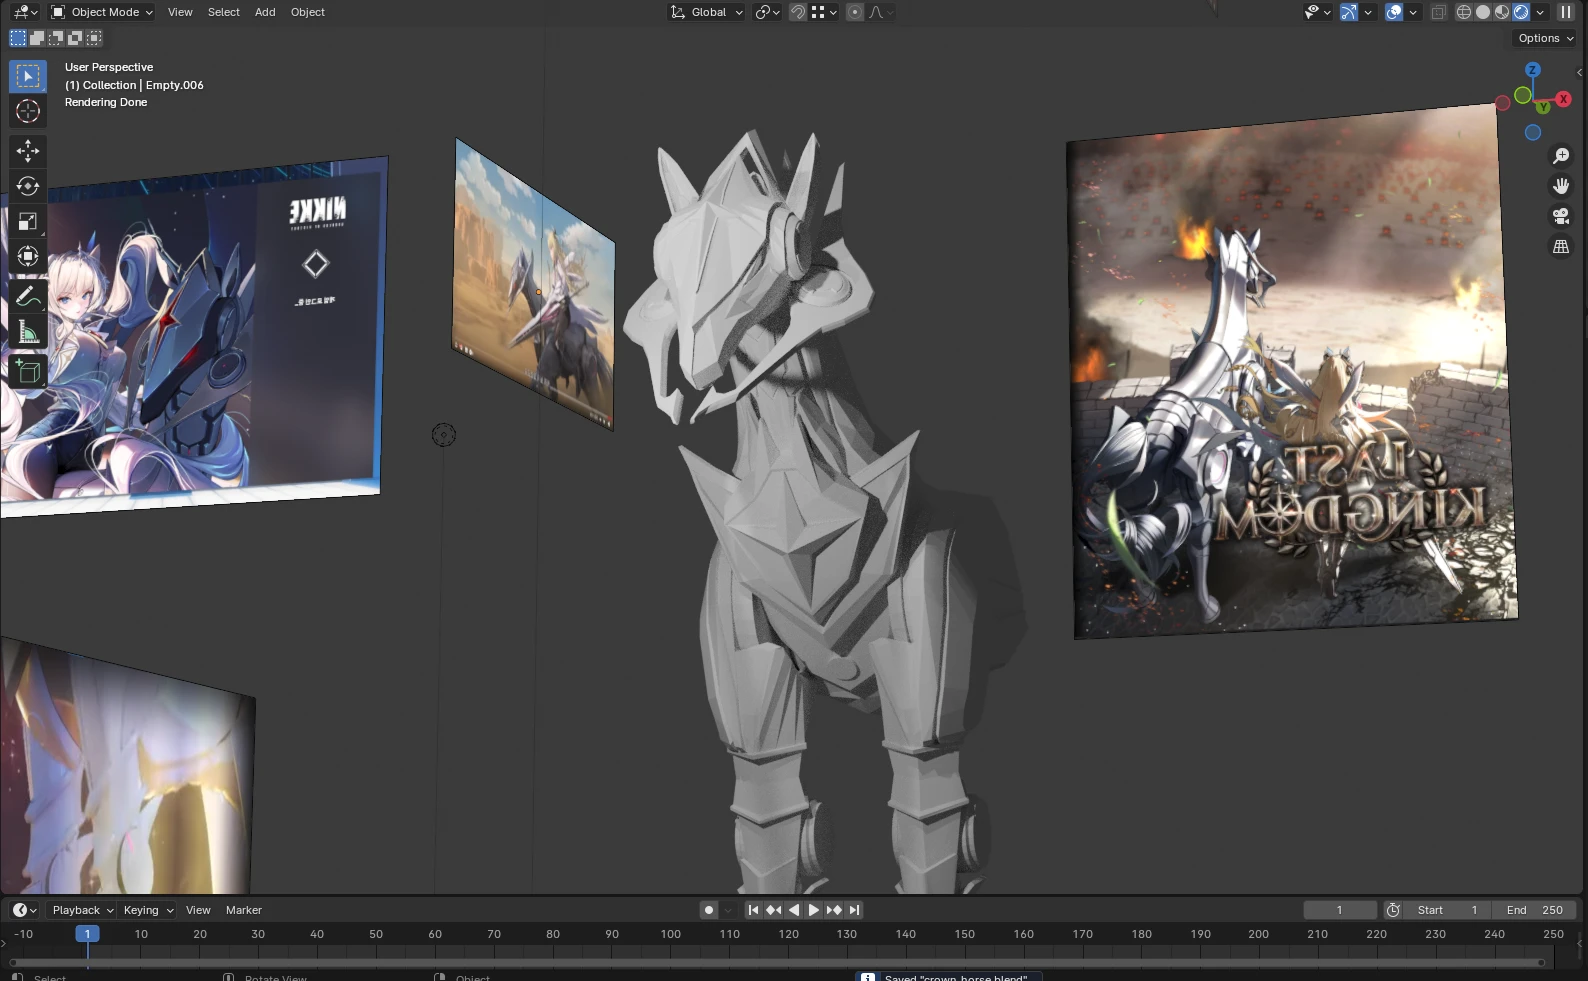Open the Add menu
The height and width of the screenshot is (981, 1588).
tap(265, 12)
